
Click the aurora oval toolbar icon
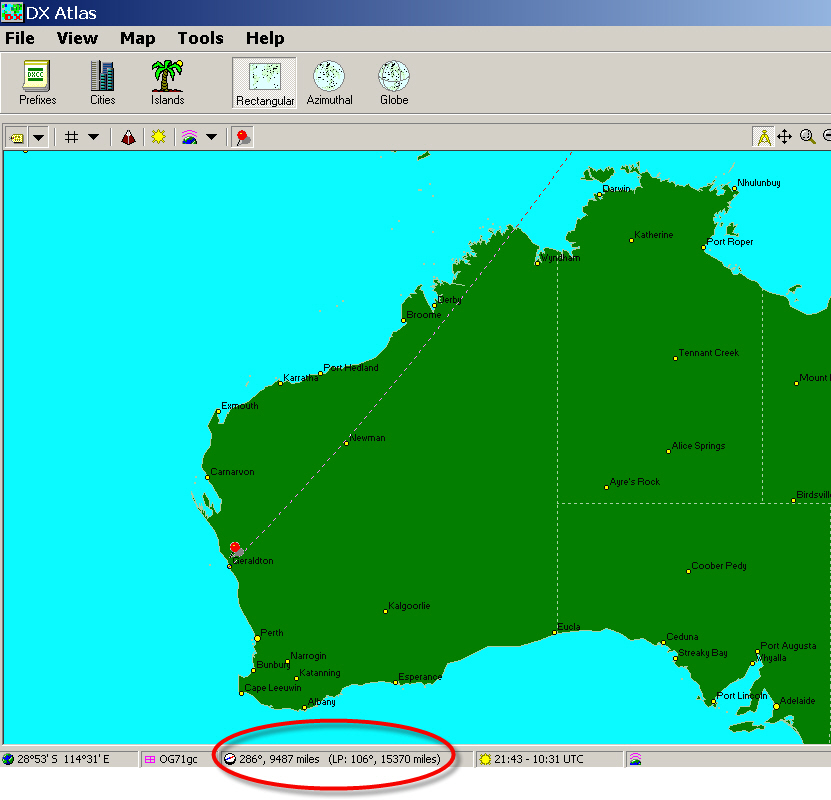tap(128, 136)
